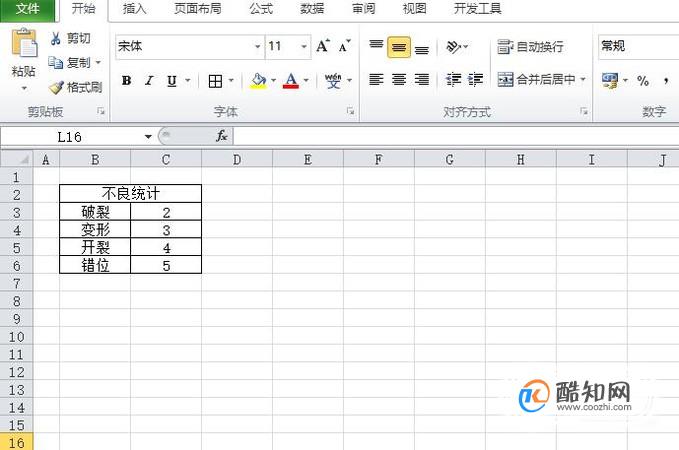Expand the Name Box dropdown arrow
Viewport: 679px width, 450px height.
pos(148,137)
